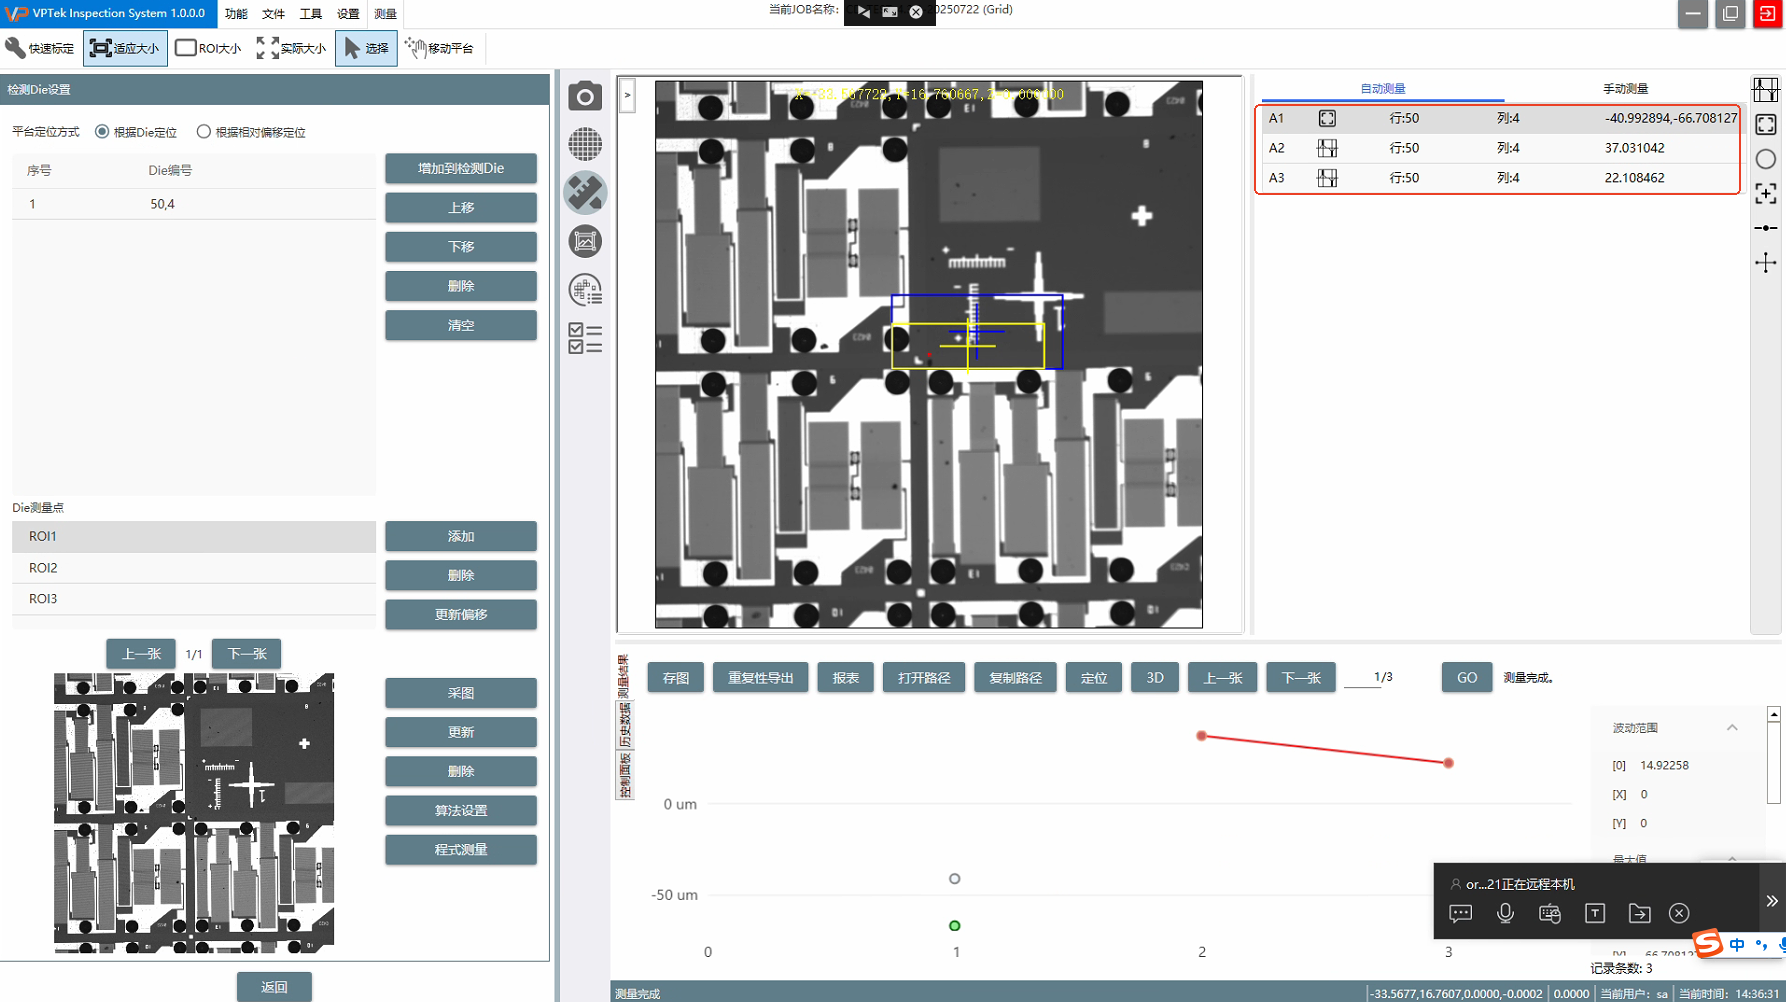Click the microphone icon in remote toolbar
Viewport: 1786px width, 1002px height.
pos(1505,913)
